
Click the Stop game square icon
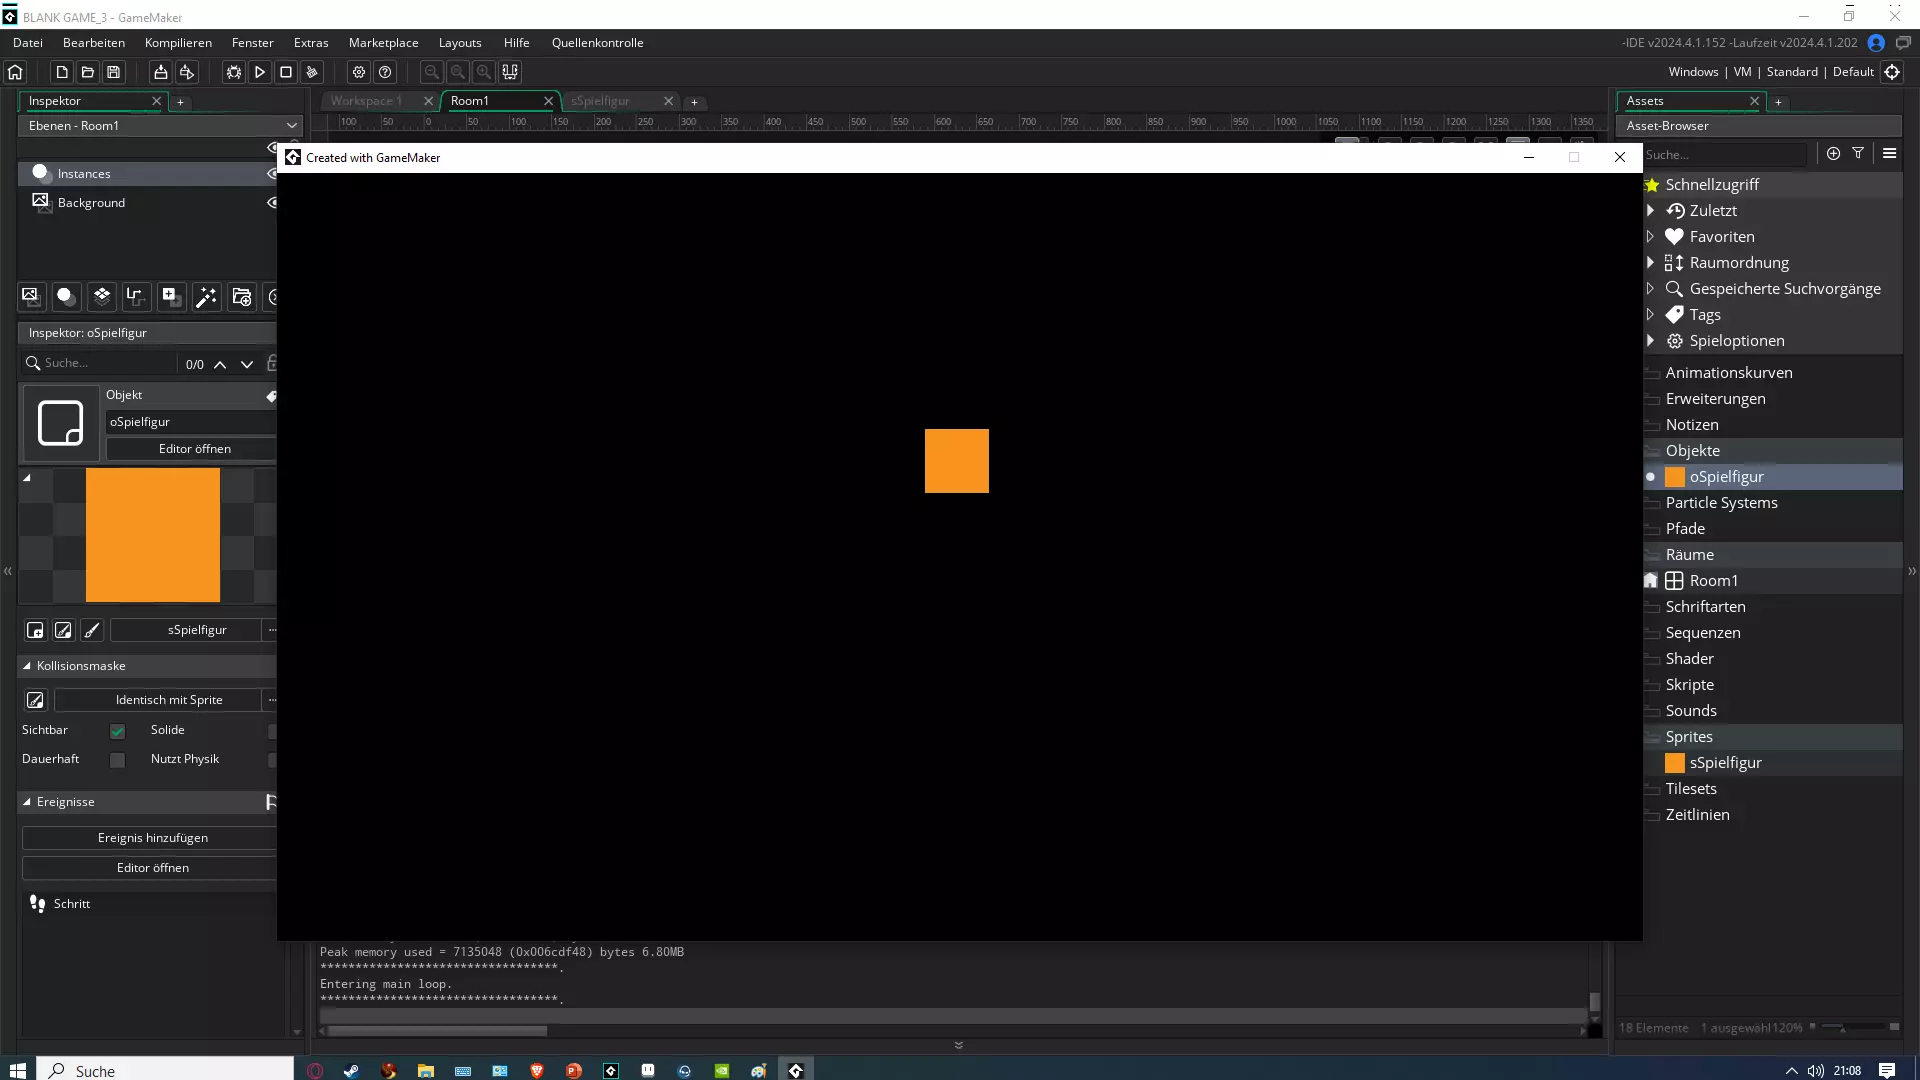tap(286, 72)
